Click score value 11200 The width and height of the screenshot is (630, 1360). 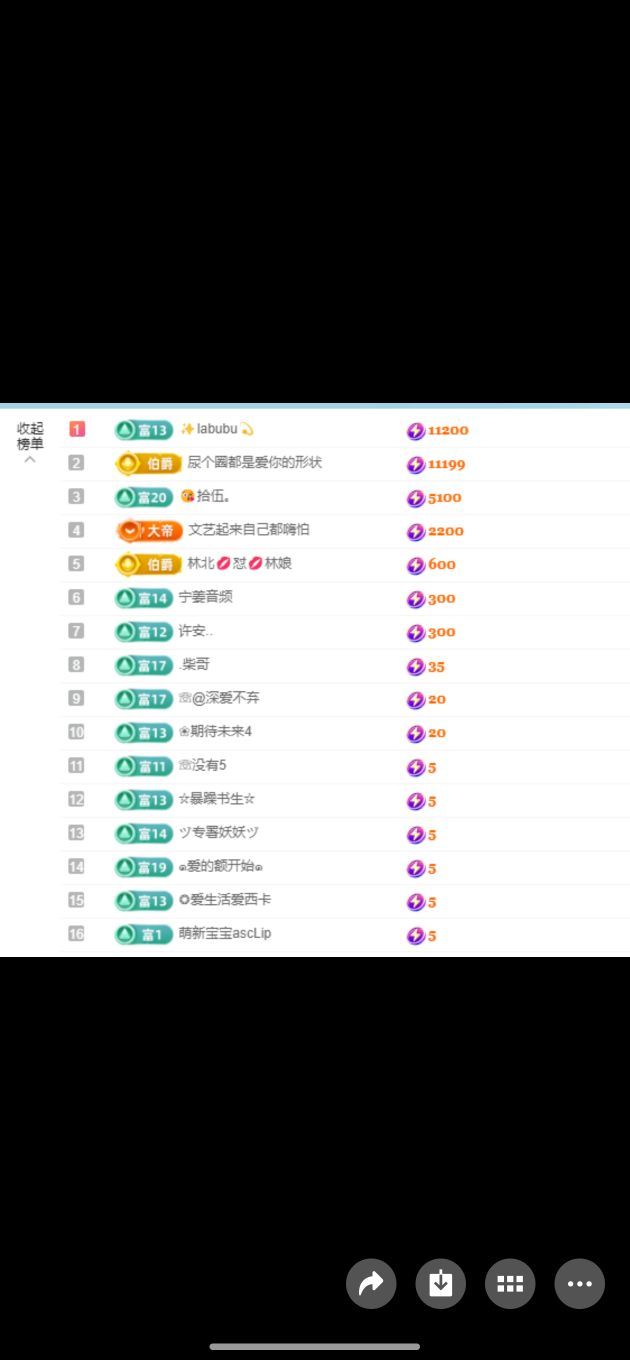(x=448, y=431)
